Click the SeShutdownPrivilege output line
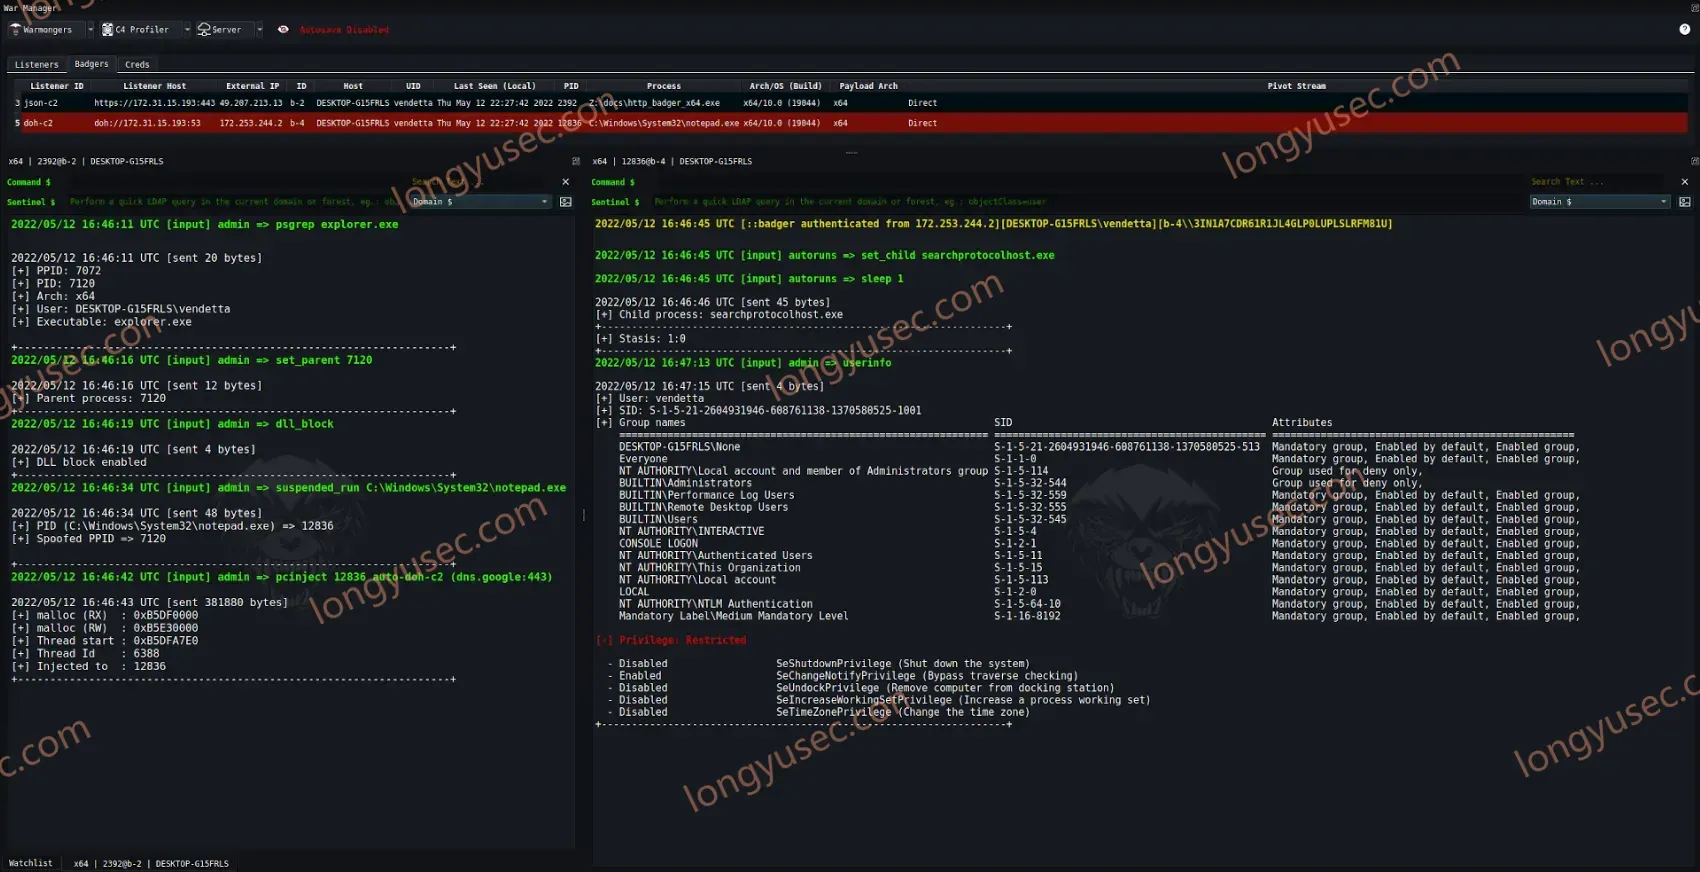This screenshot has height=872, width=1700. [818, 664]
